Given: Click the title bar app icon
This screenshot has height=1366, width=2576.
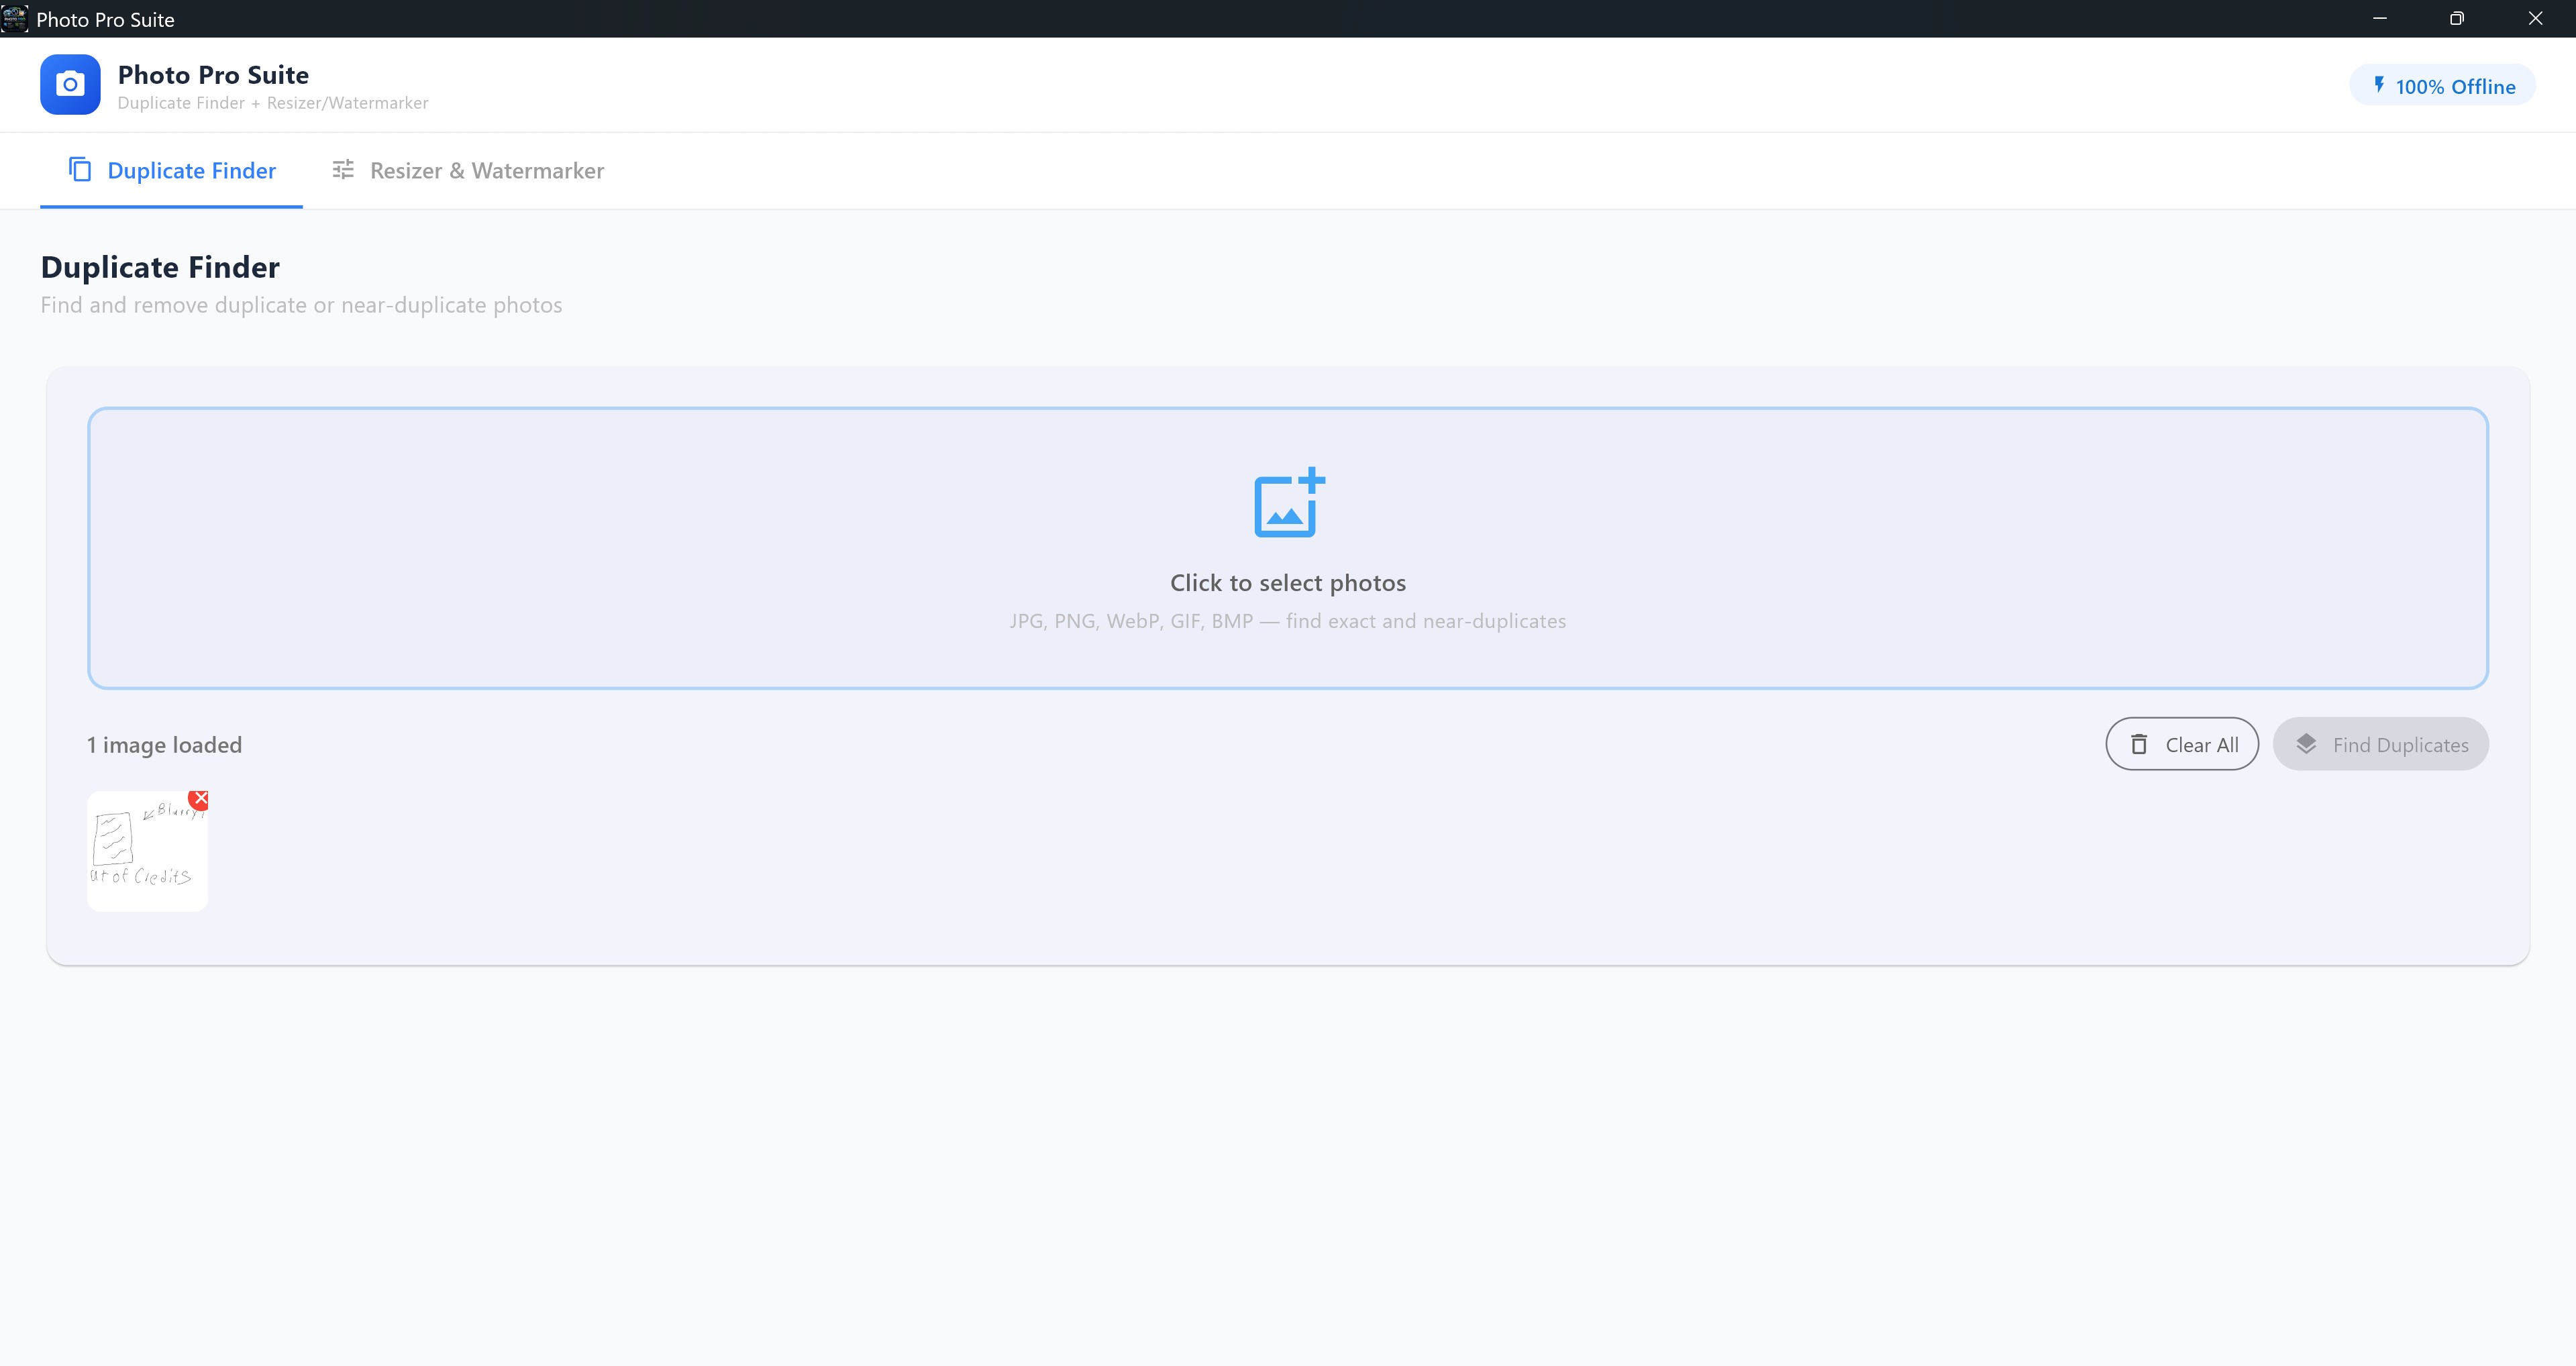Looking at the screenshot, I should 15,18.
